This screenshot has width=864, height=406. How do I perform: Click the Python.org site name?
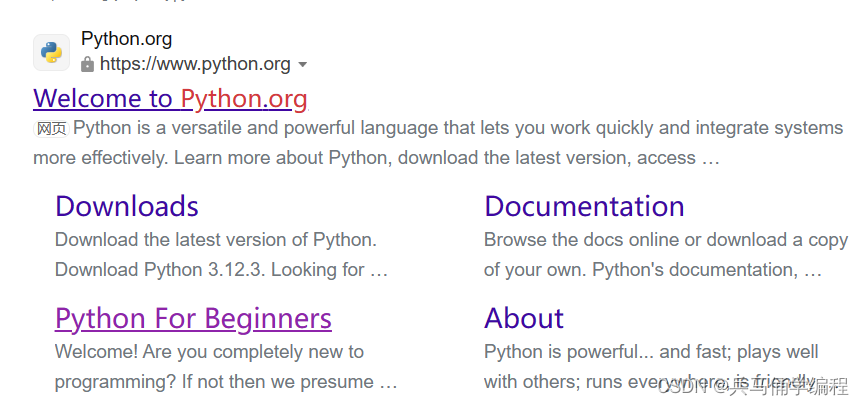127,39
